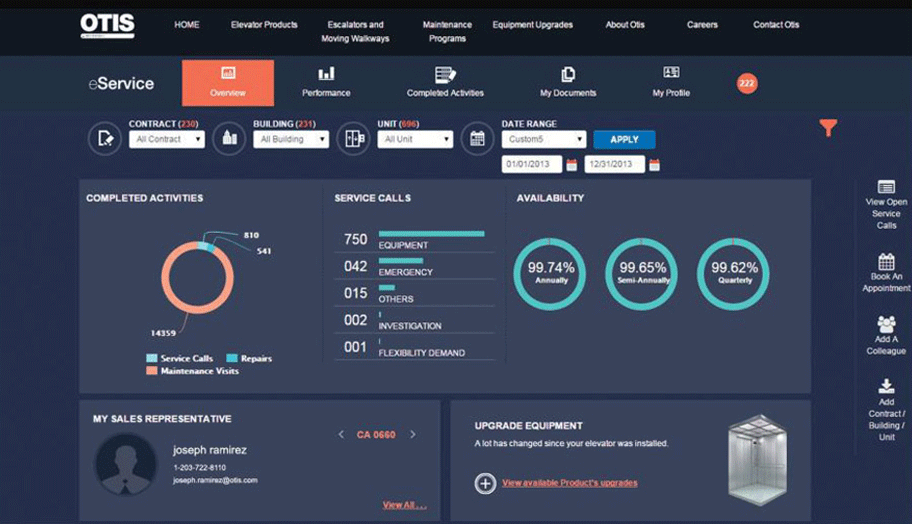Go to previous sales representative contract
This screenshot has height=524, width=912.
pyautogui.click(x=341, y=434)
